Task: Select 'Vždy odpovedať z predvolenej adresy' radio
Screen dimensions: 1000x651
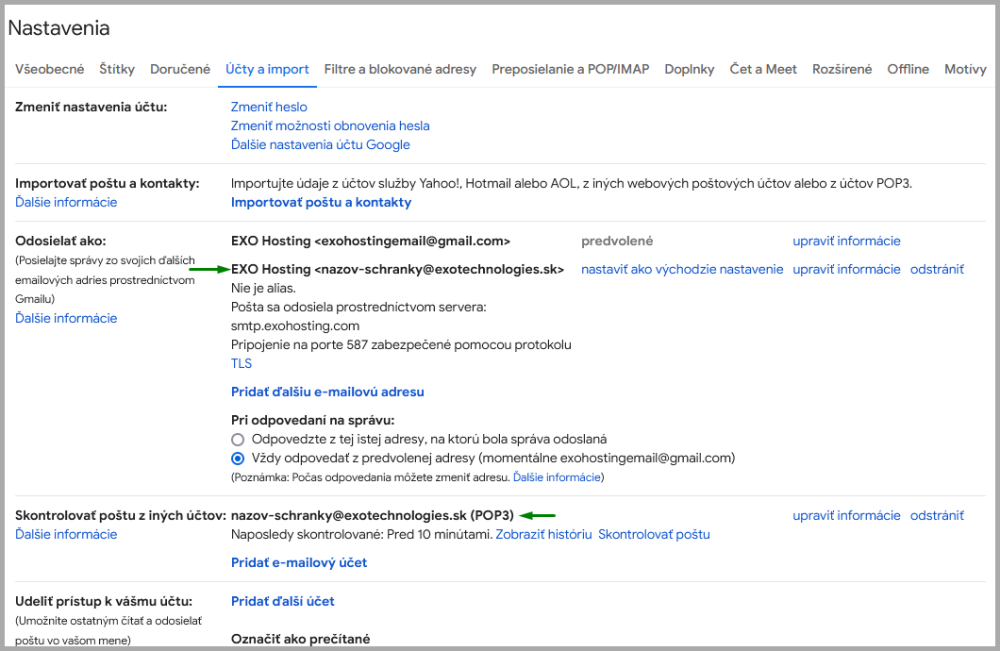Action: click(x=238, y=458)
